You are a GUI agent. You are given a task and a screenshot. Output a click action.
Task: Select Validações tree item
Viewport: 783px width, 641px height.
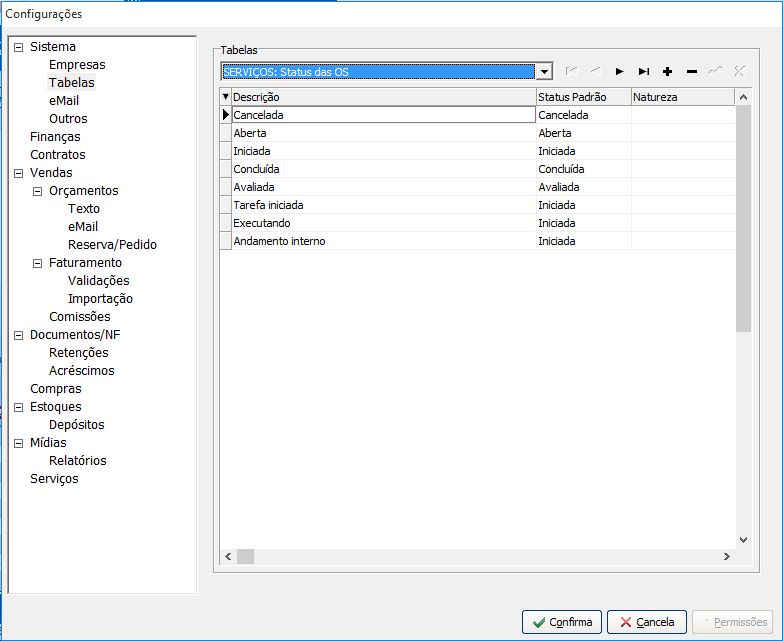[x=98, y=281]
